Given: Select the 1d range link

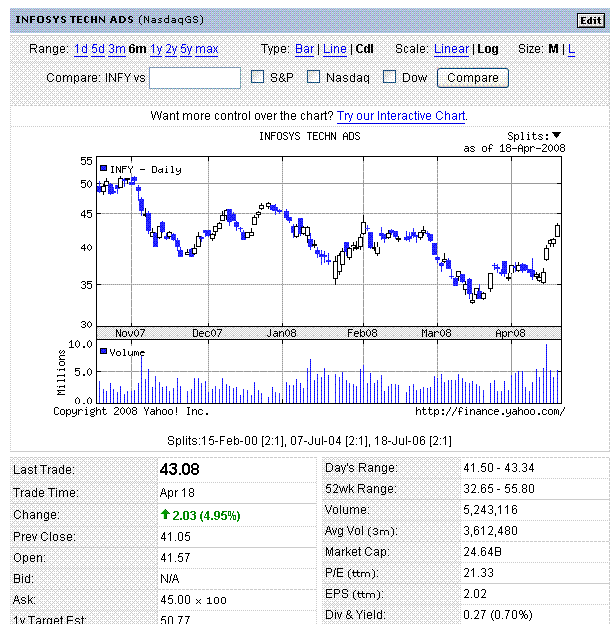Looking at the screenshot, I should (80, 49).
